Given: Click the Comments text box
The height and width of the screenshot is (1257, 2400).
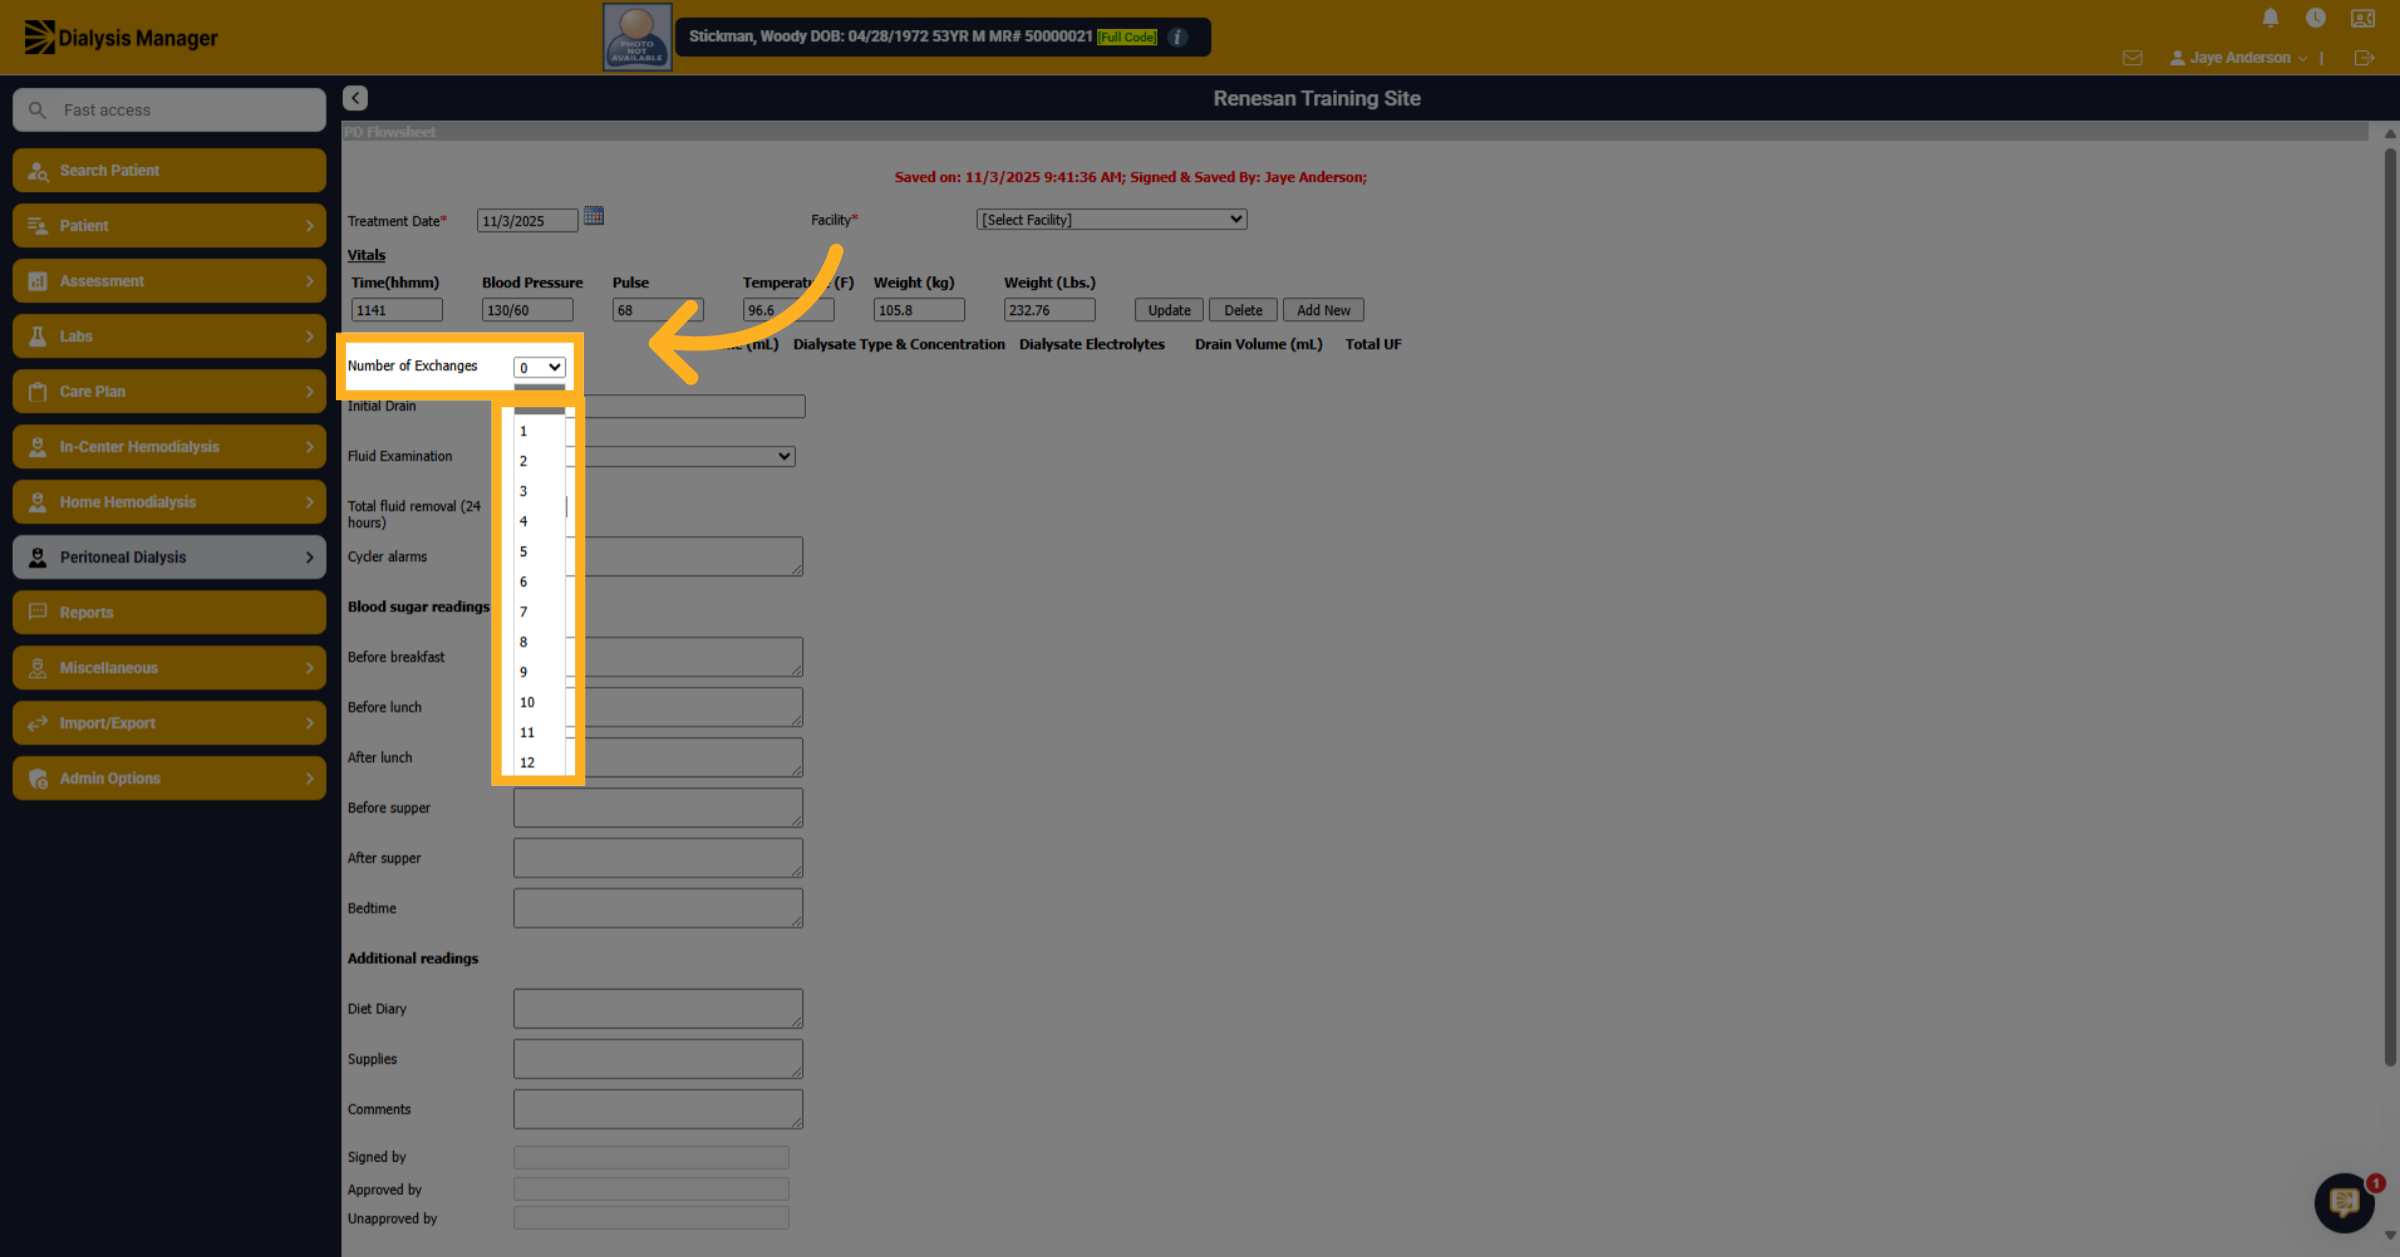Looking at the screenshot, I should [658, 1109].
